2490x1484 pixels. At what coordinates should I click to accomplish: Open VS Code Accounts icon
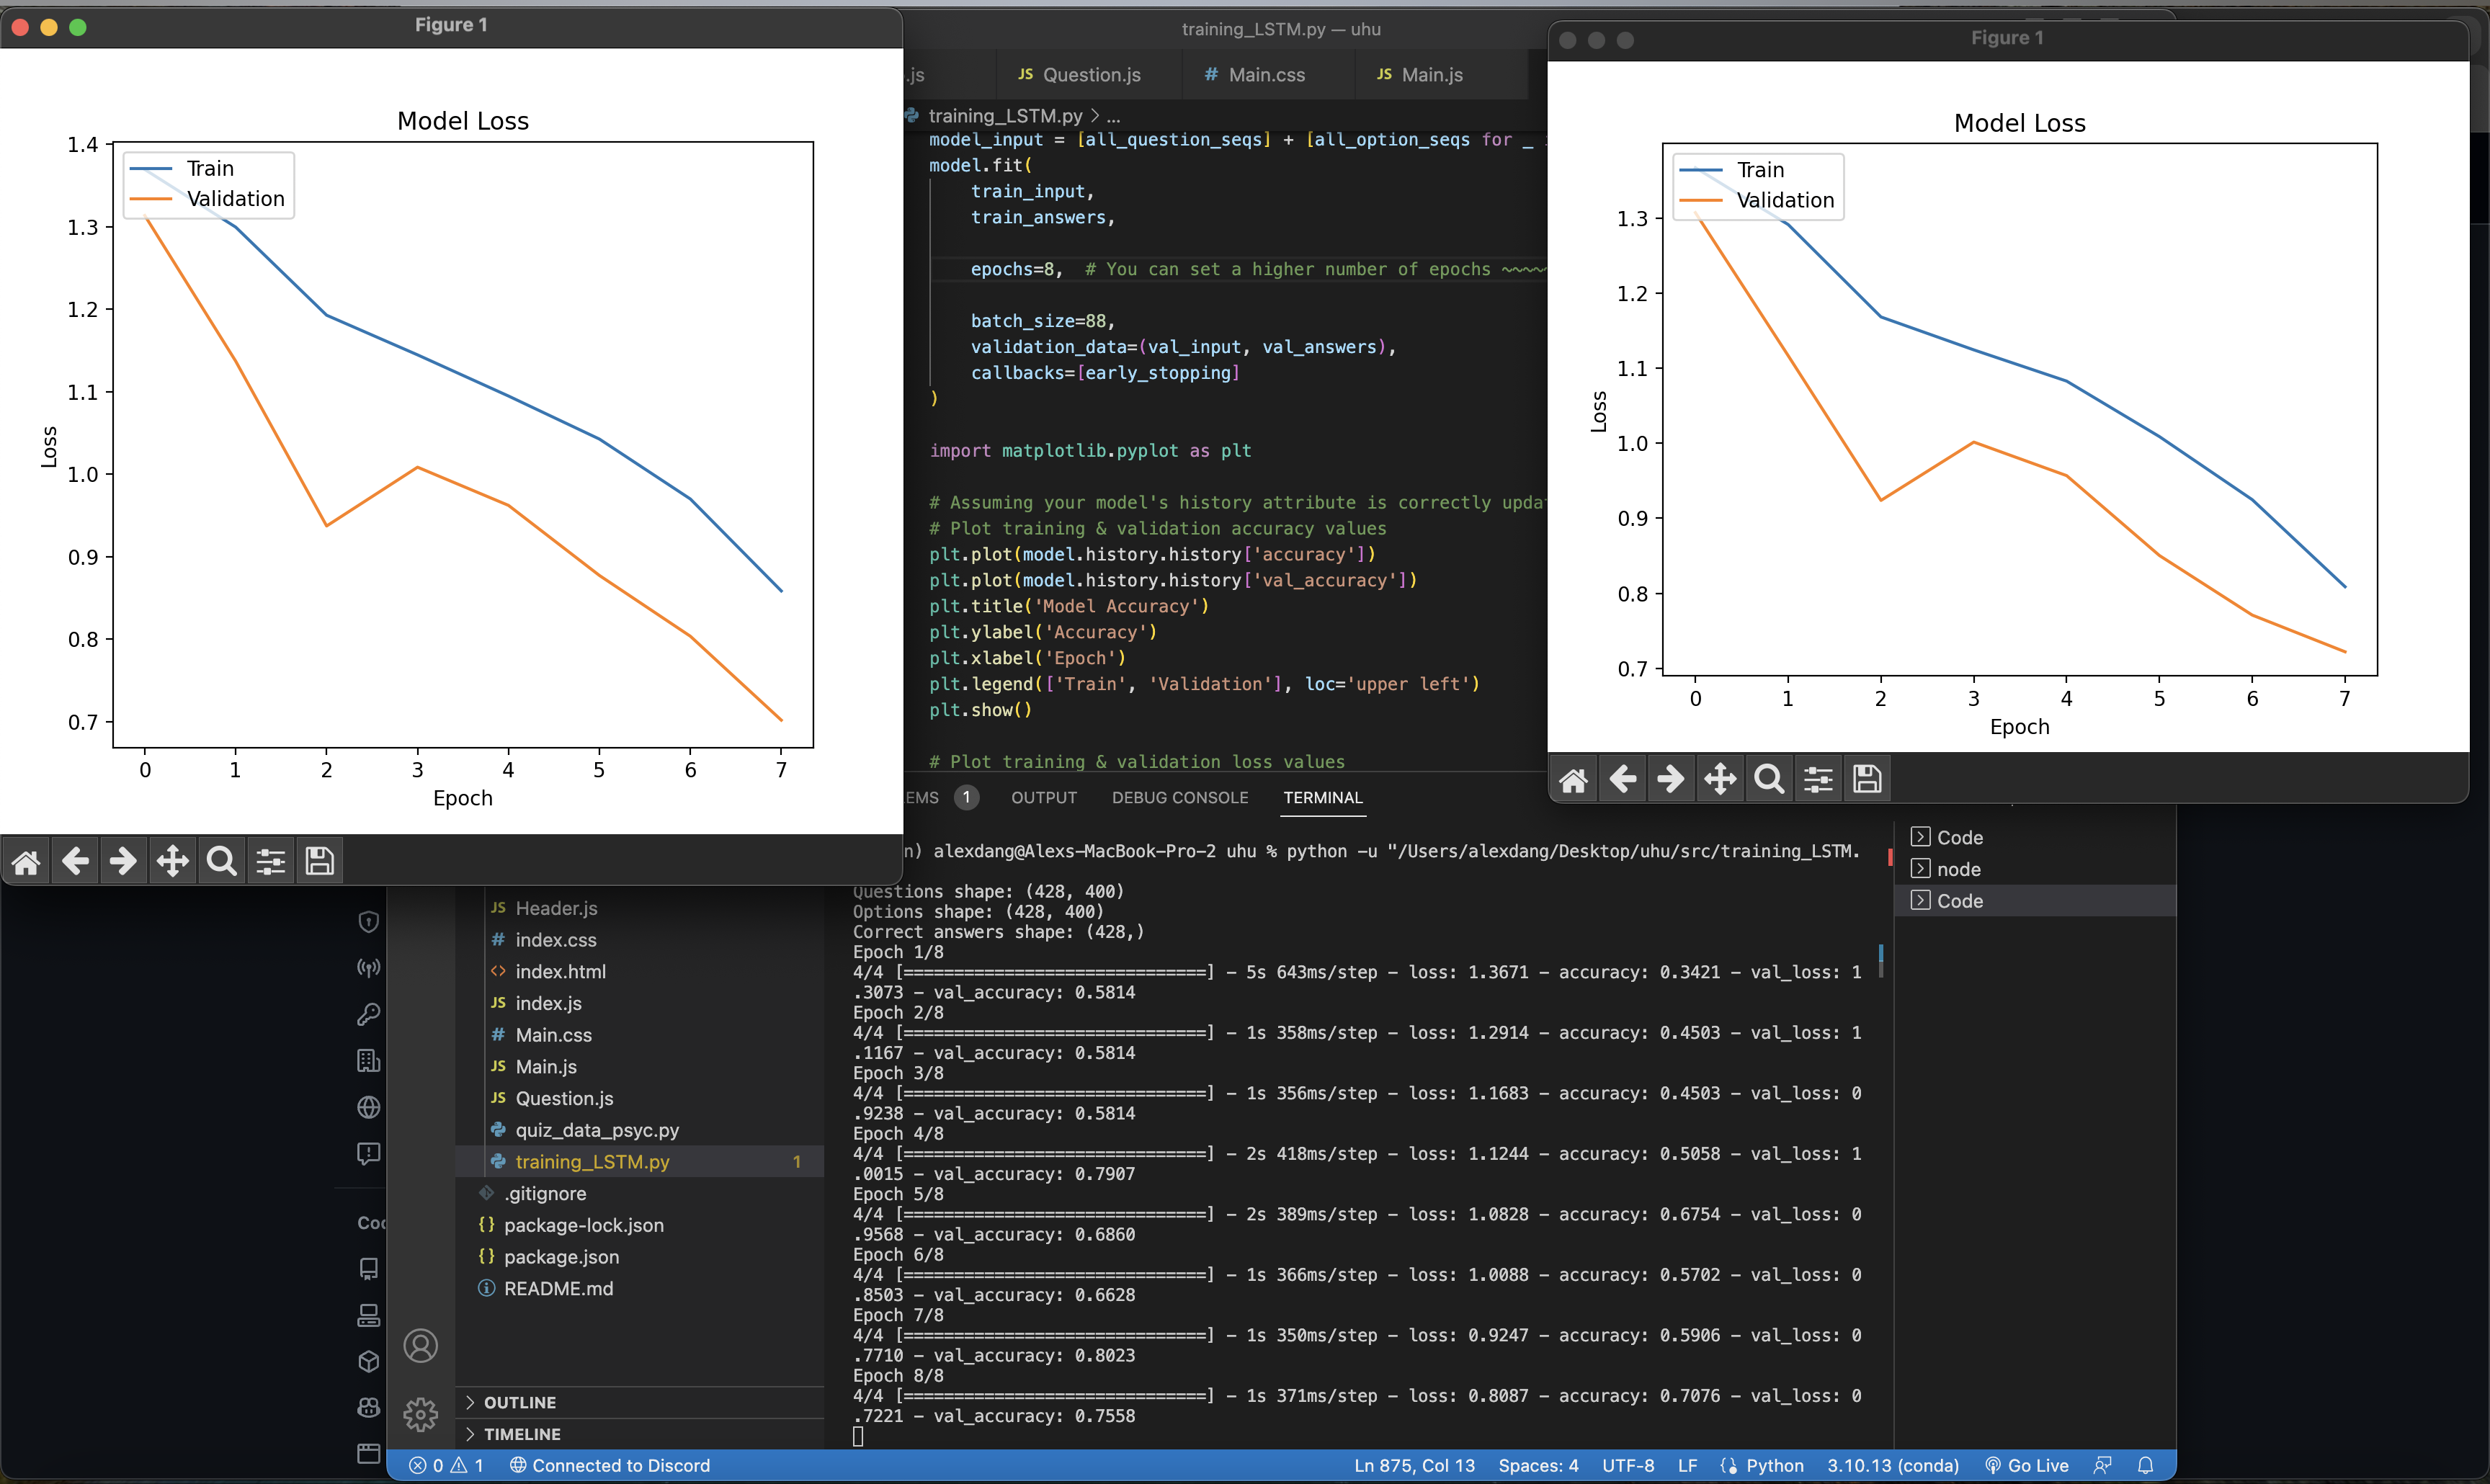click(x=420, y=1346)
